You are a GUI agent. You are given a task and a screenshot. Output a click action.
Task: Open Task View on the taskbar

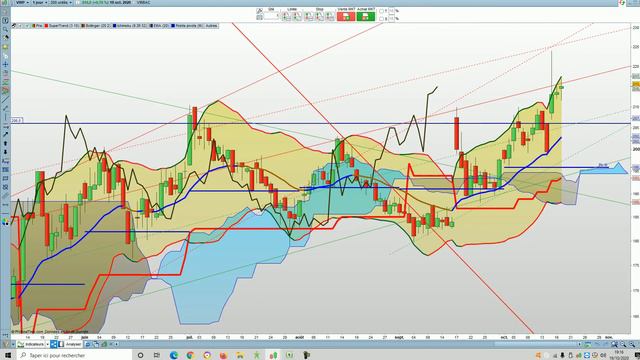pyautogui.click(x=157, y=355)
